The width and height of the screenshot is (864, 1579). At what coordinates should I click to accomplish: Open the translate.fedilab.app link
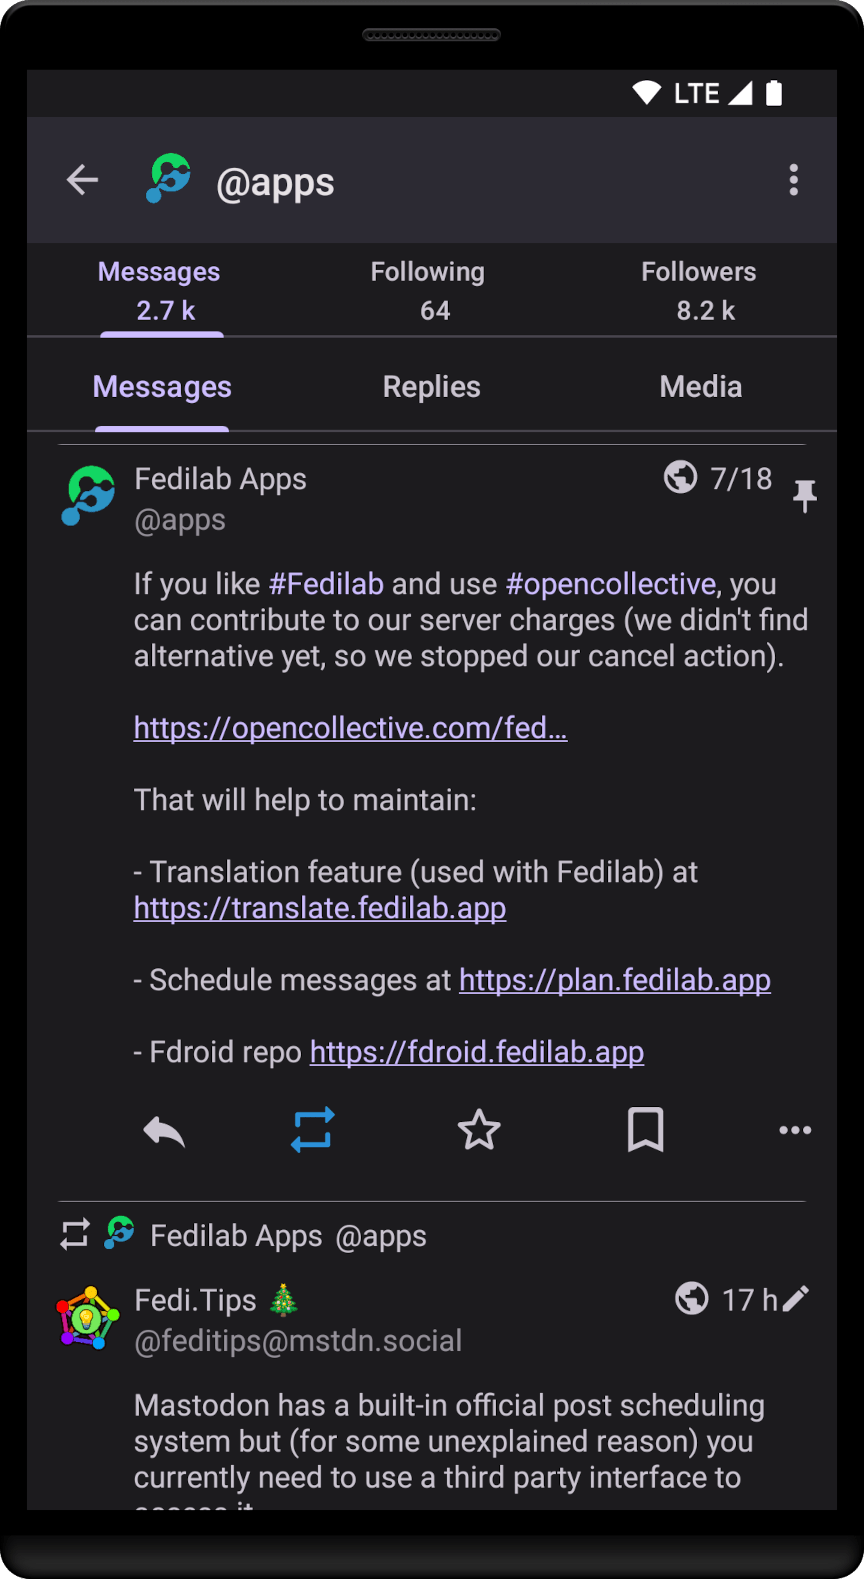coord(320,908)
